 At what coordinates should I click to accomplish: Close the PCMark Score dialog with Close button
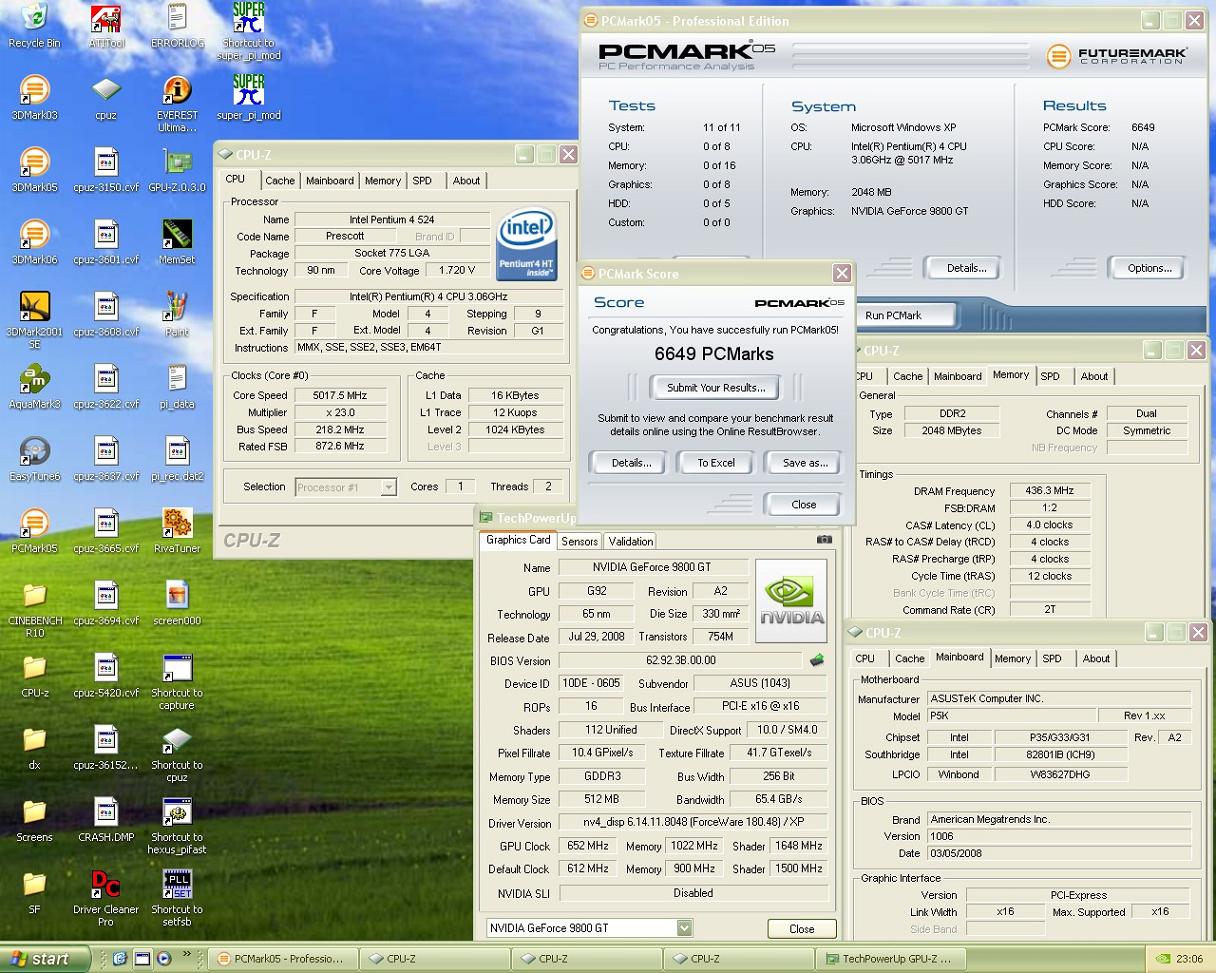[803, 504]
